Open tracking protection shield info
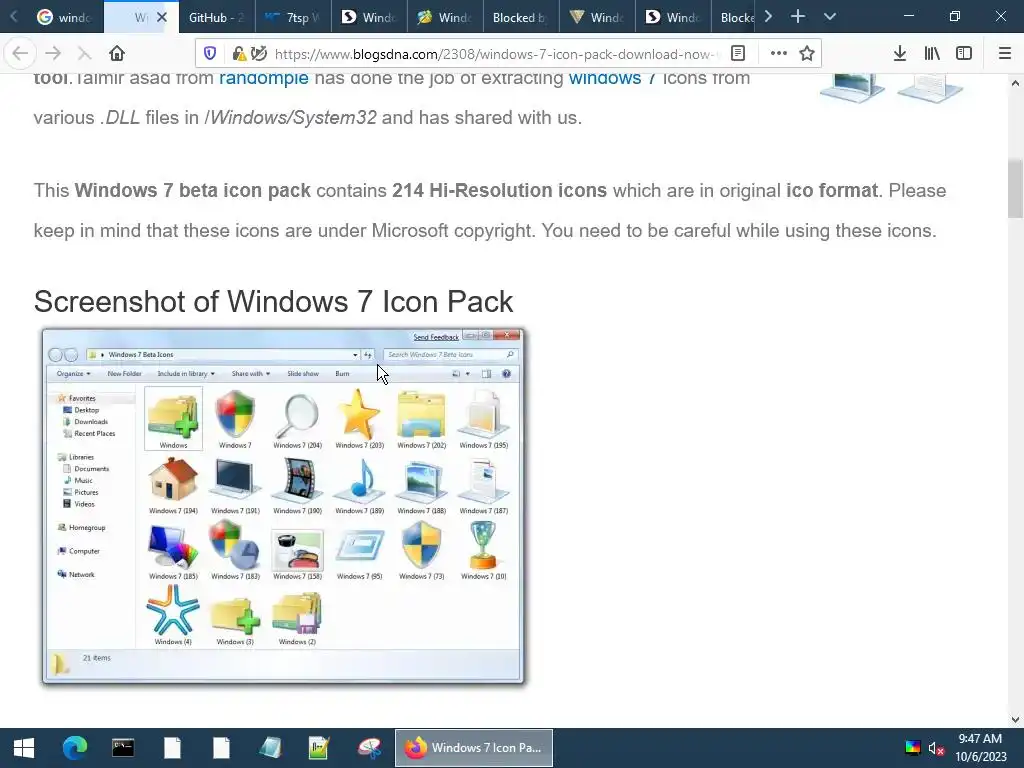The image size is (1024, 768). pos(210,54)
